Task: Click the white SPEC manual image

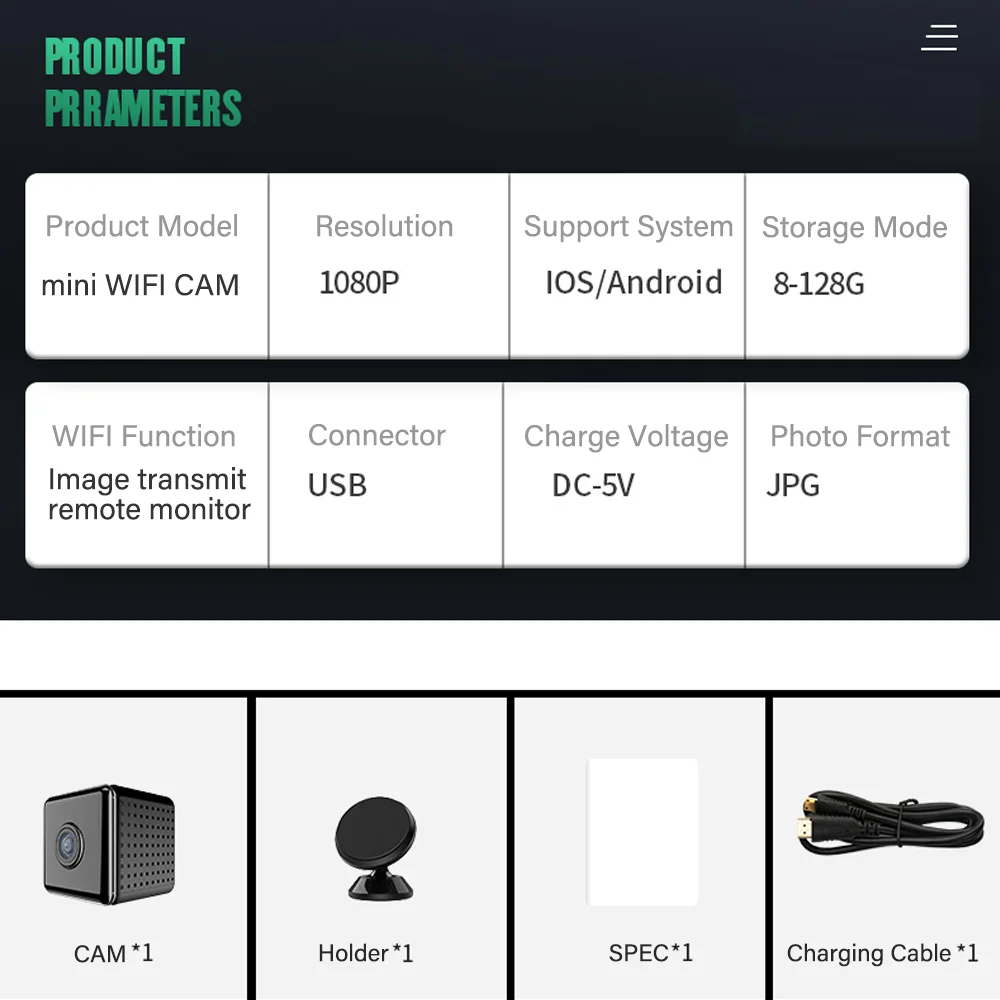Action: [x=642, y=832]
